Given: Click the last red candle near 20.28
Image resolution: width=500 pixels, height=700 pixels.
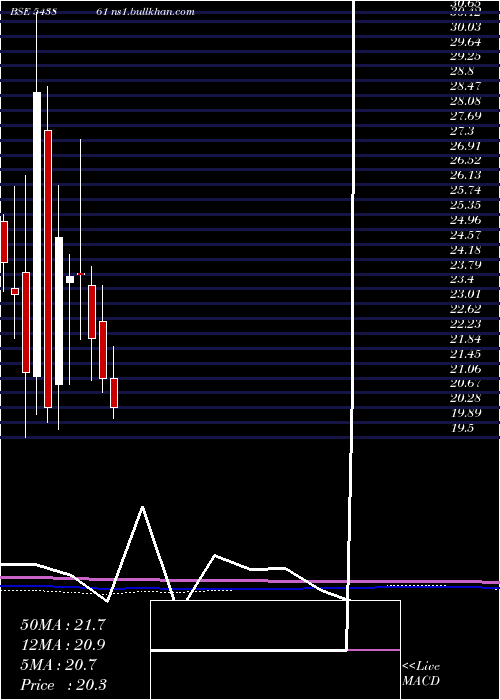Looking at the screenshot, I should pyautogui.click(x=114, y=393).
